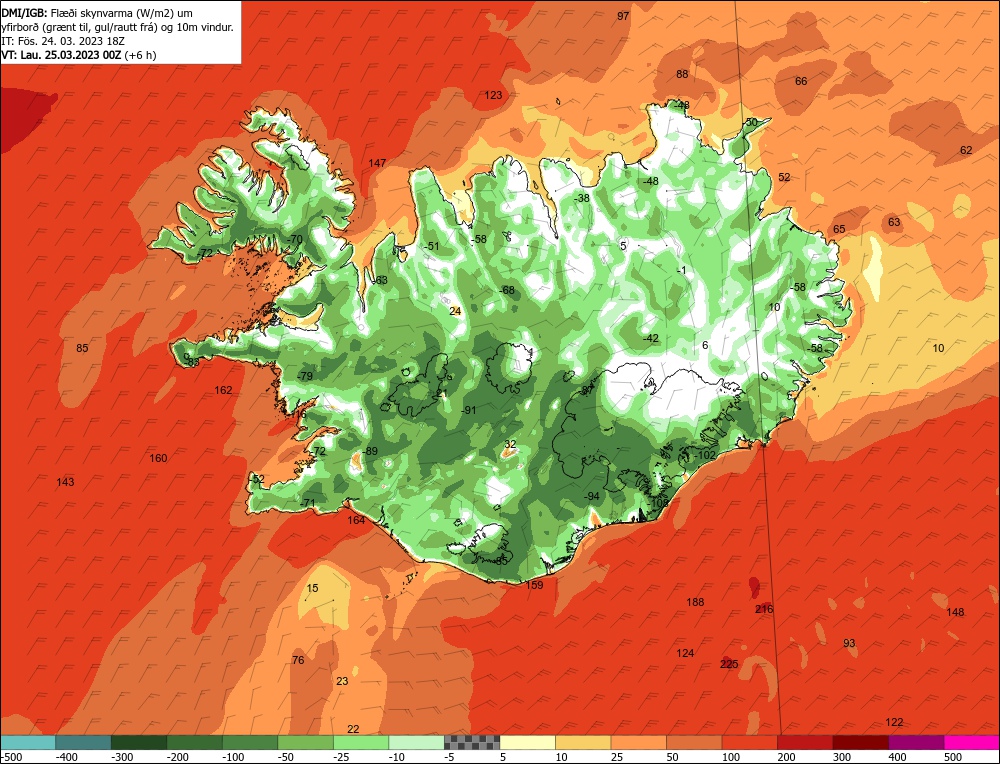Click the map value 15 south of Iceland
The image size is (1000, 764).
click(x=312, y=588)
